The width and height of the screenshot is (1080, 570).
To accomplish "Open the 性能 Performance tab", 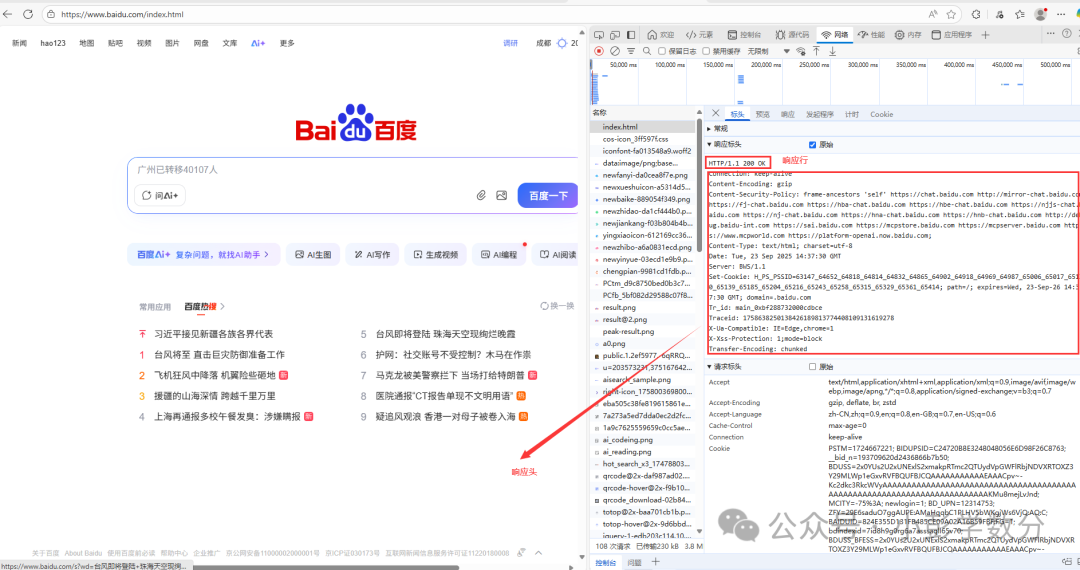I will [871, 34].
